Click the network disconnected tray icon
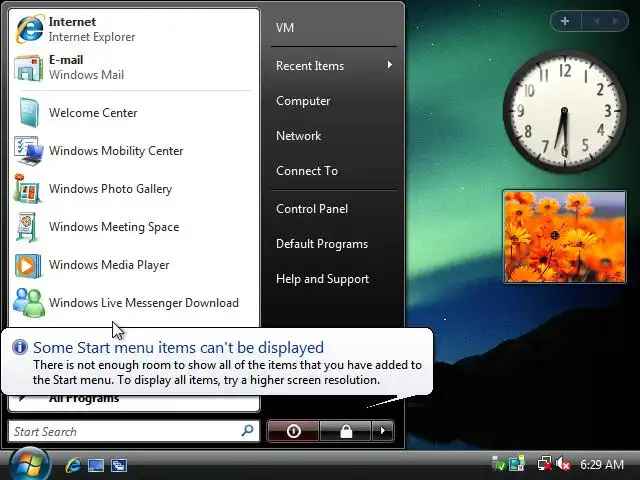Viewport: 640px width, 480px height. click(x=544, y=464)
